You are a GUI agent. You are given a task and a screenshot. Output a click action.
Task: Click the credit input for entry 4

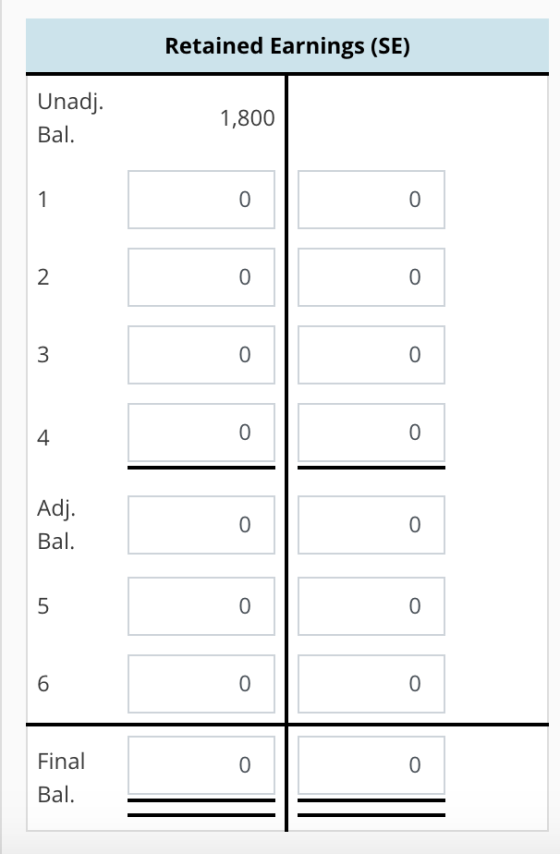(372, 432)
